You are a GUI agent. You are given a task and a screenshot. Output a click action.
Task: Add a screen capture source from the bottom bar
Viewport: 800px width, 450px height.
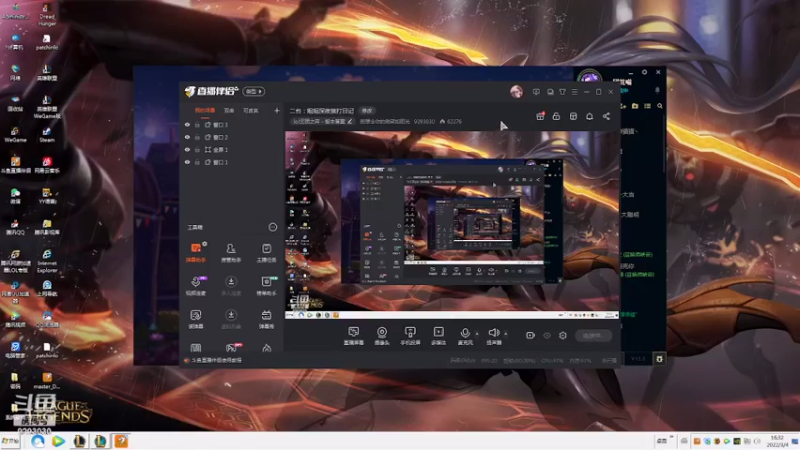(x=354, y=336)
